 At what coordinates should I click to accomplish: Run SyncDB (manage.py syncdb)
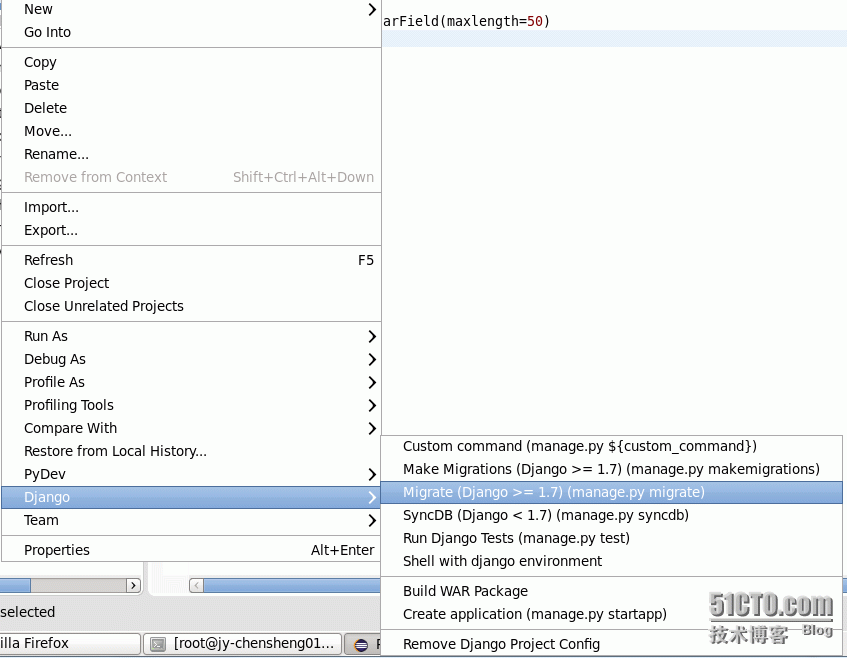coord(611,515)
